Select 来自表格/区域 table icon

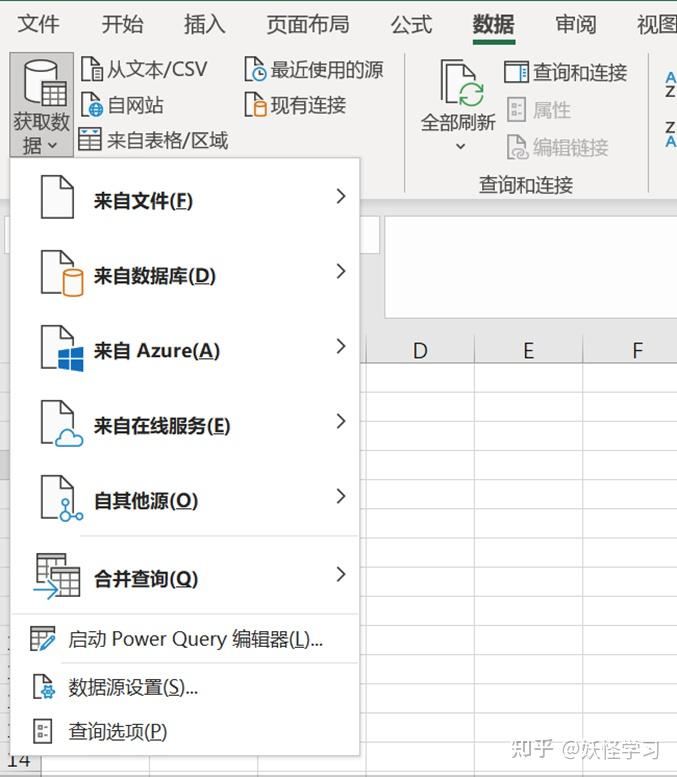90,140
